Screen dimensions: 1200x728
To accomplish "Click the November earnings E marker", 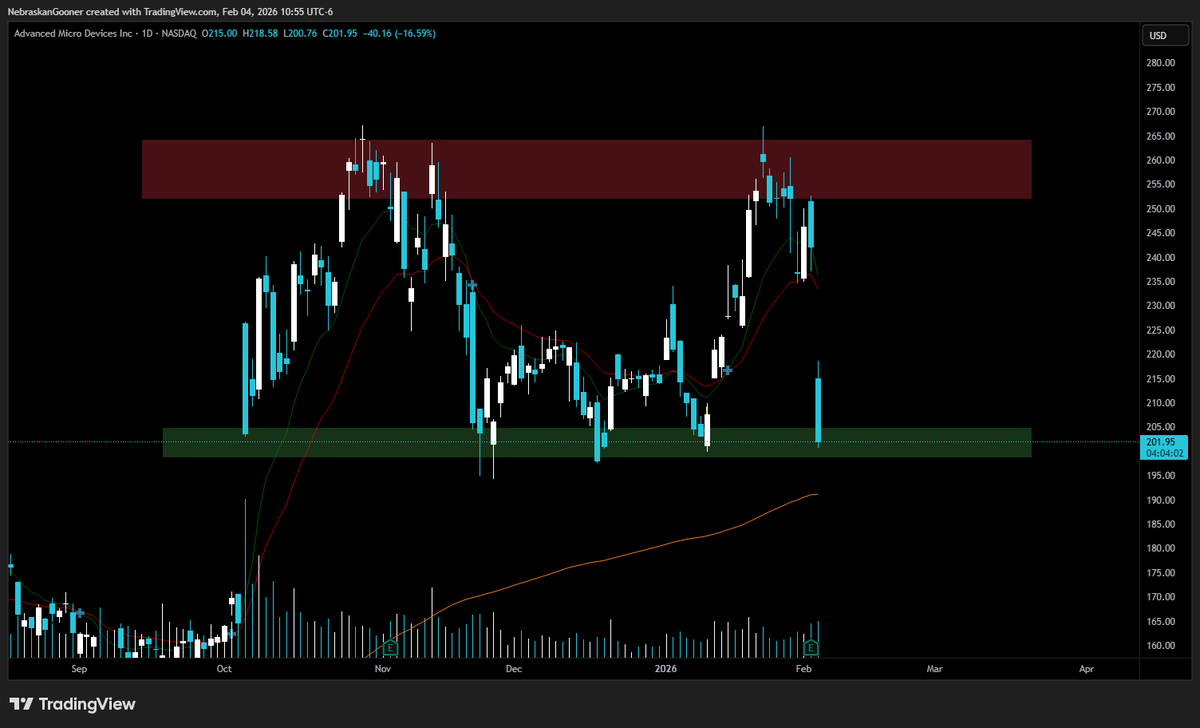I will [391, 647].
